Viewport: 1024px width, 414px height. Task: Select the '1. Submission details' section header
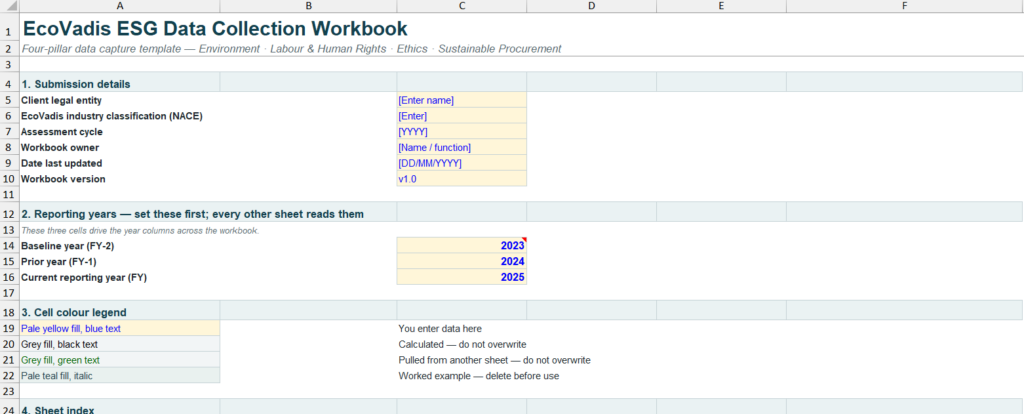(76, 84)
